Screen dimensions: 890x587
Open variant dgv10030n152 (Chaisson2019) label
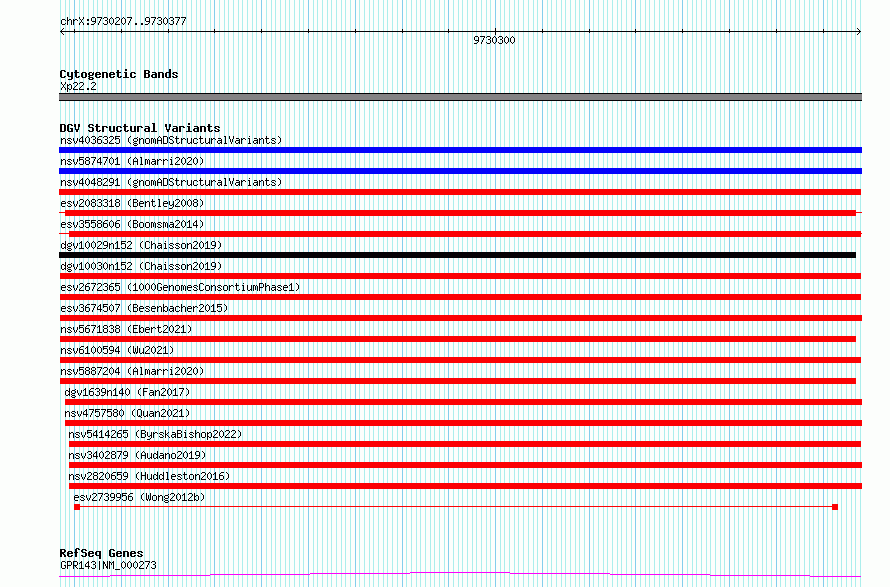[141, 266]
